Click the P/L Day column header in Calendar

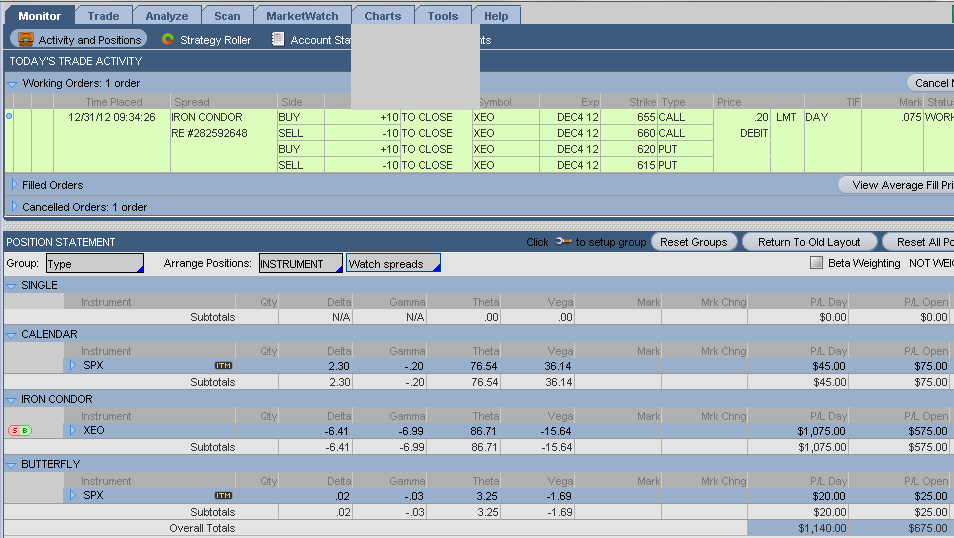[x=825, y=351]
